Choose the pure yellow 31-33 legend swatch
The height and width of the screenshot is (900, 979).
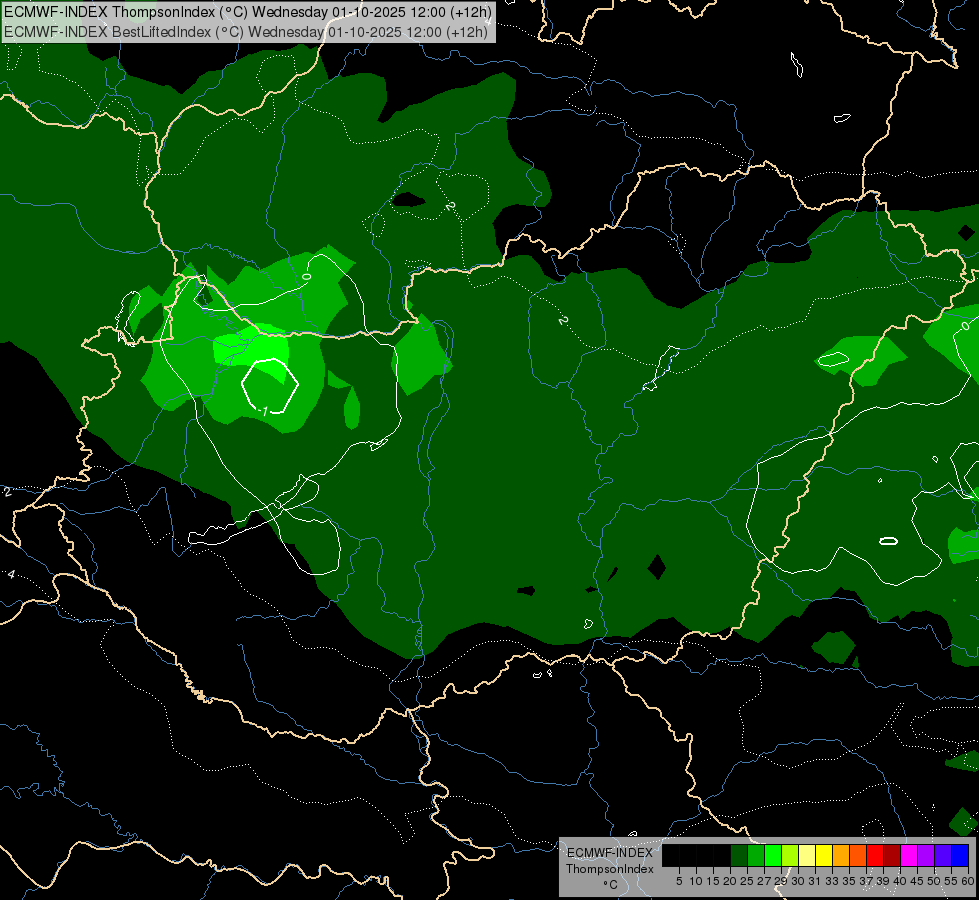824,855
